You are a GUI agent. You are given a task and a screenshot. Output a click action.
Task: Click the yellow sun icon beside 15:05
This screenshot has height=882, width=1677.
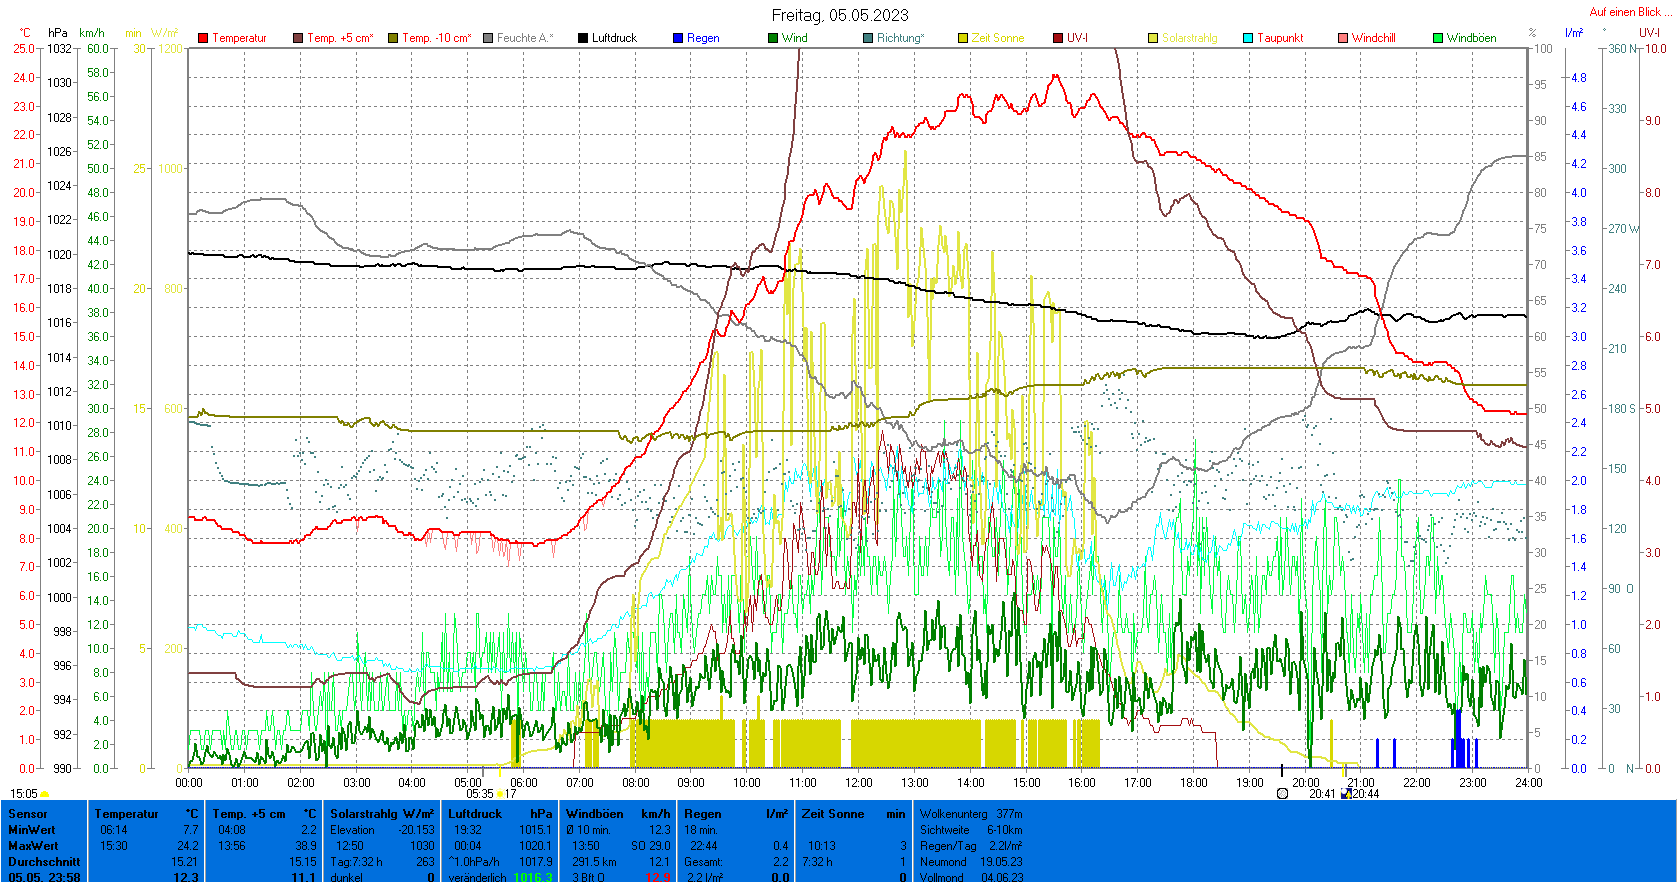[45, 794]
